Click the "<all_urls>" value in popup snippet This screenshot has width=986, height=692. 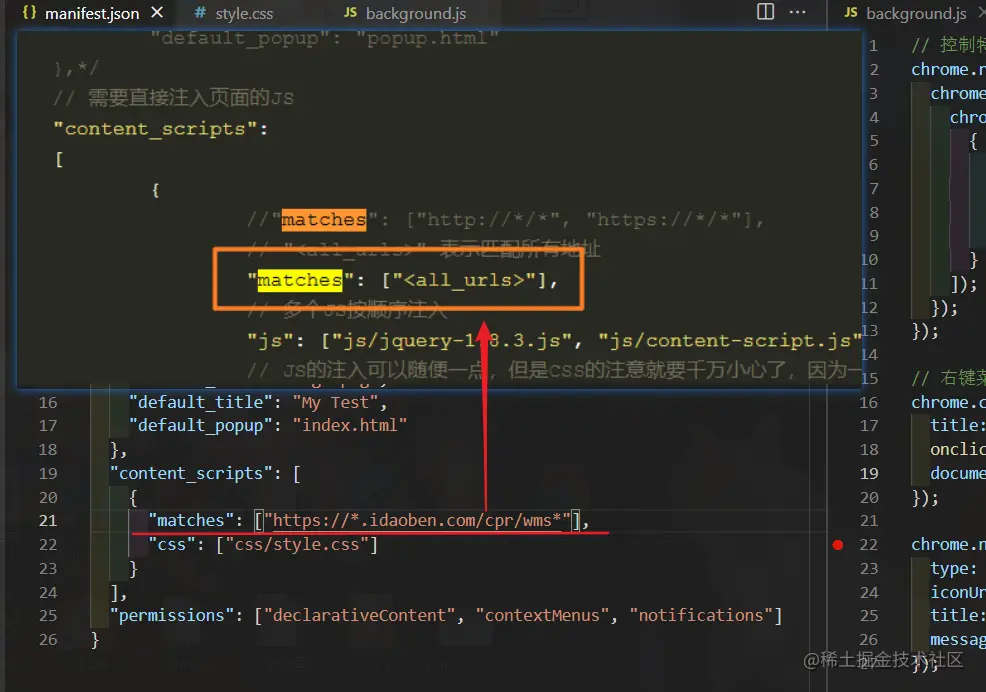[464, 280]
